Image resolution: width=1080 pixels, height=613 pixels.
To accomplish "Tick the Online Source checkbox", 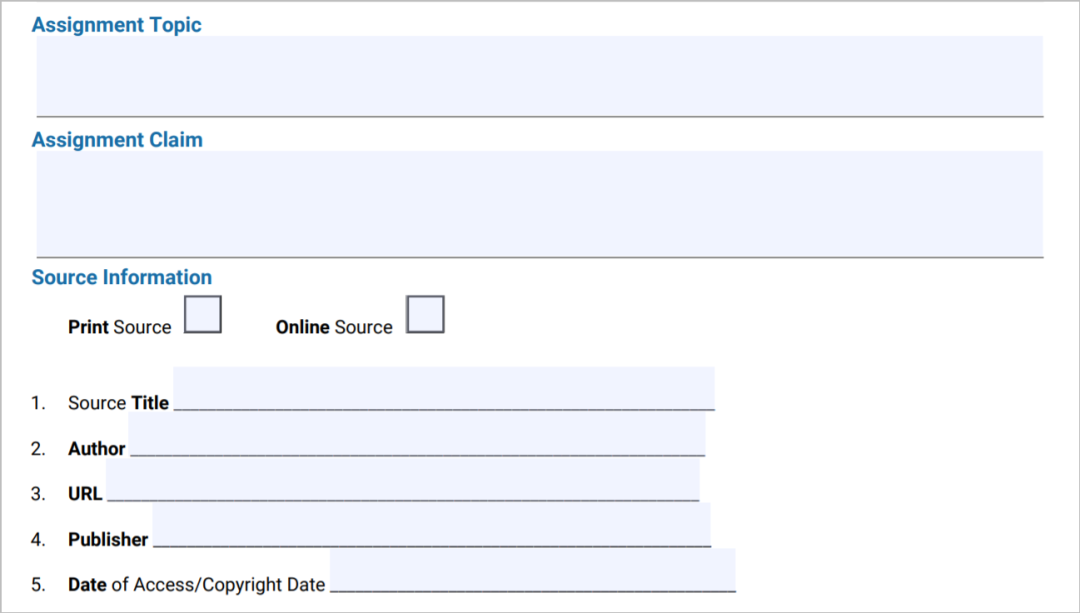I will coord(425,314).
